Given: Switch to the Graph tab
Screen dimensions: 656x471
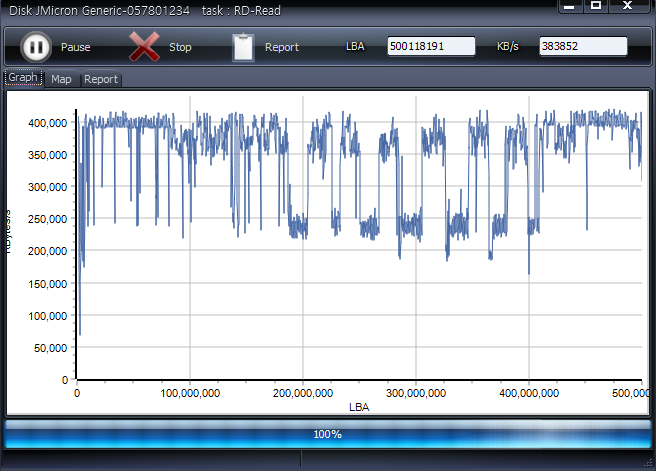Looking at the screenshot, I should coord(23,78).
